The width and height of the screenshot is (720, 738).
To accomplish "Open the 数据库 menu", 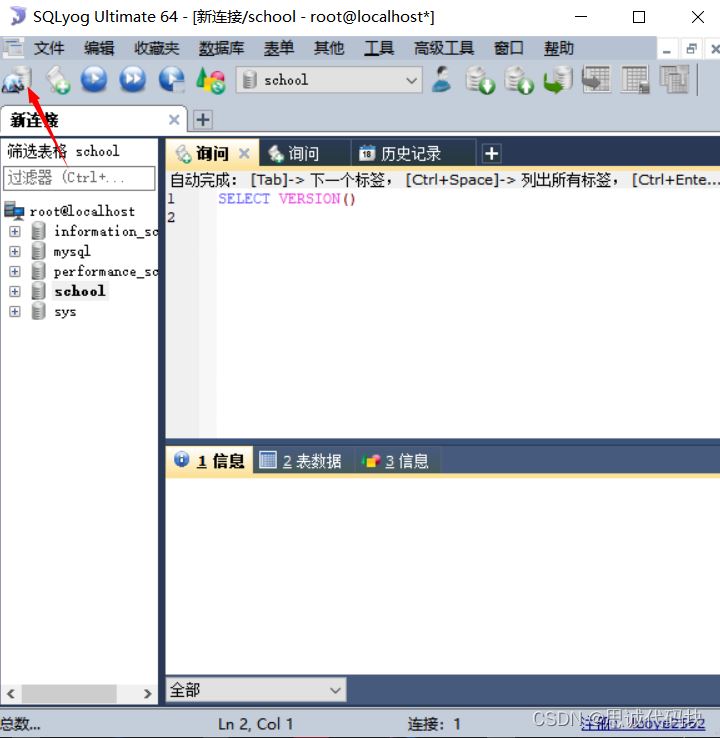I will click(x=221, y=48).
